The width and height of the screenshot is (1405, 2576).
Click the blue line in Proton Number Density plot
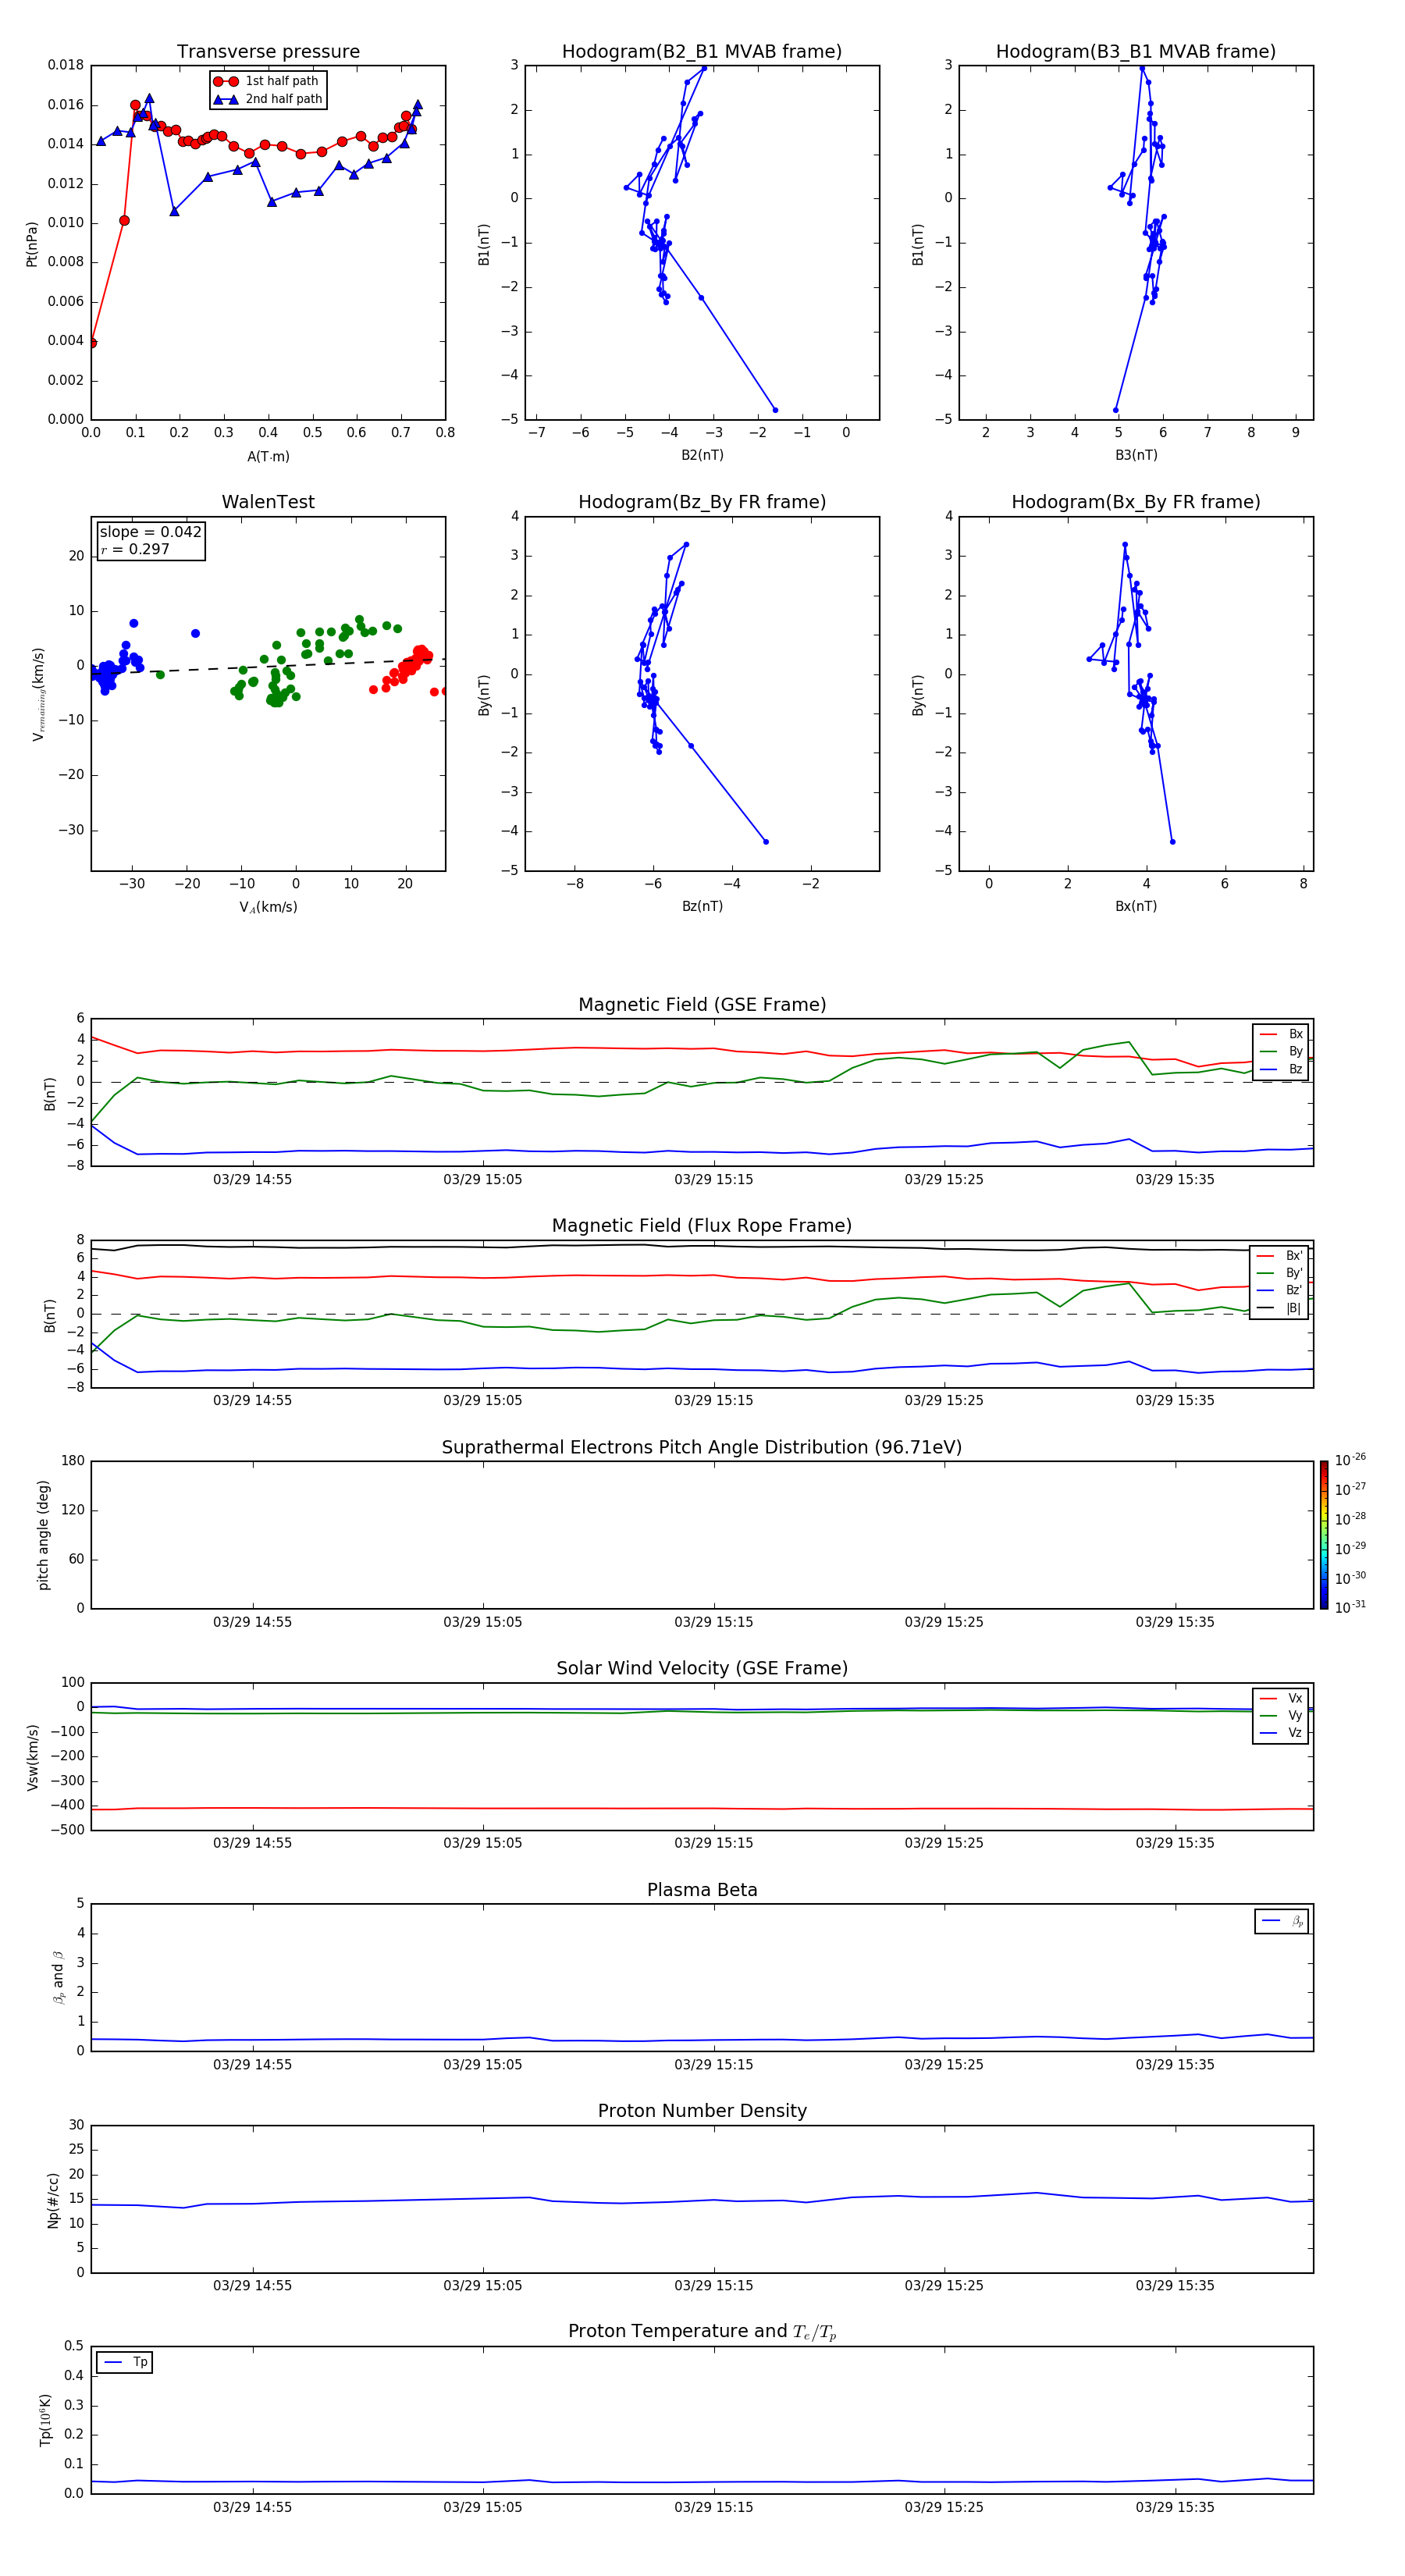700,2201
